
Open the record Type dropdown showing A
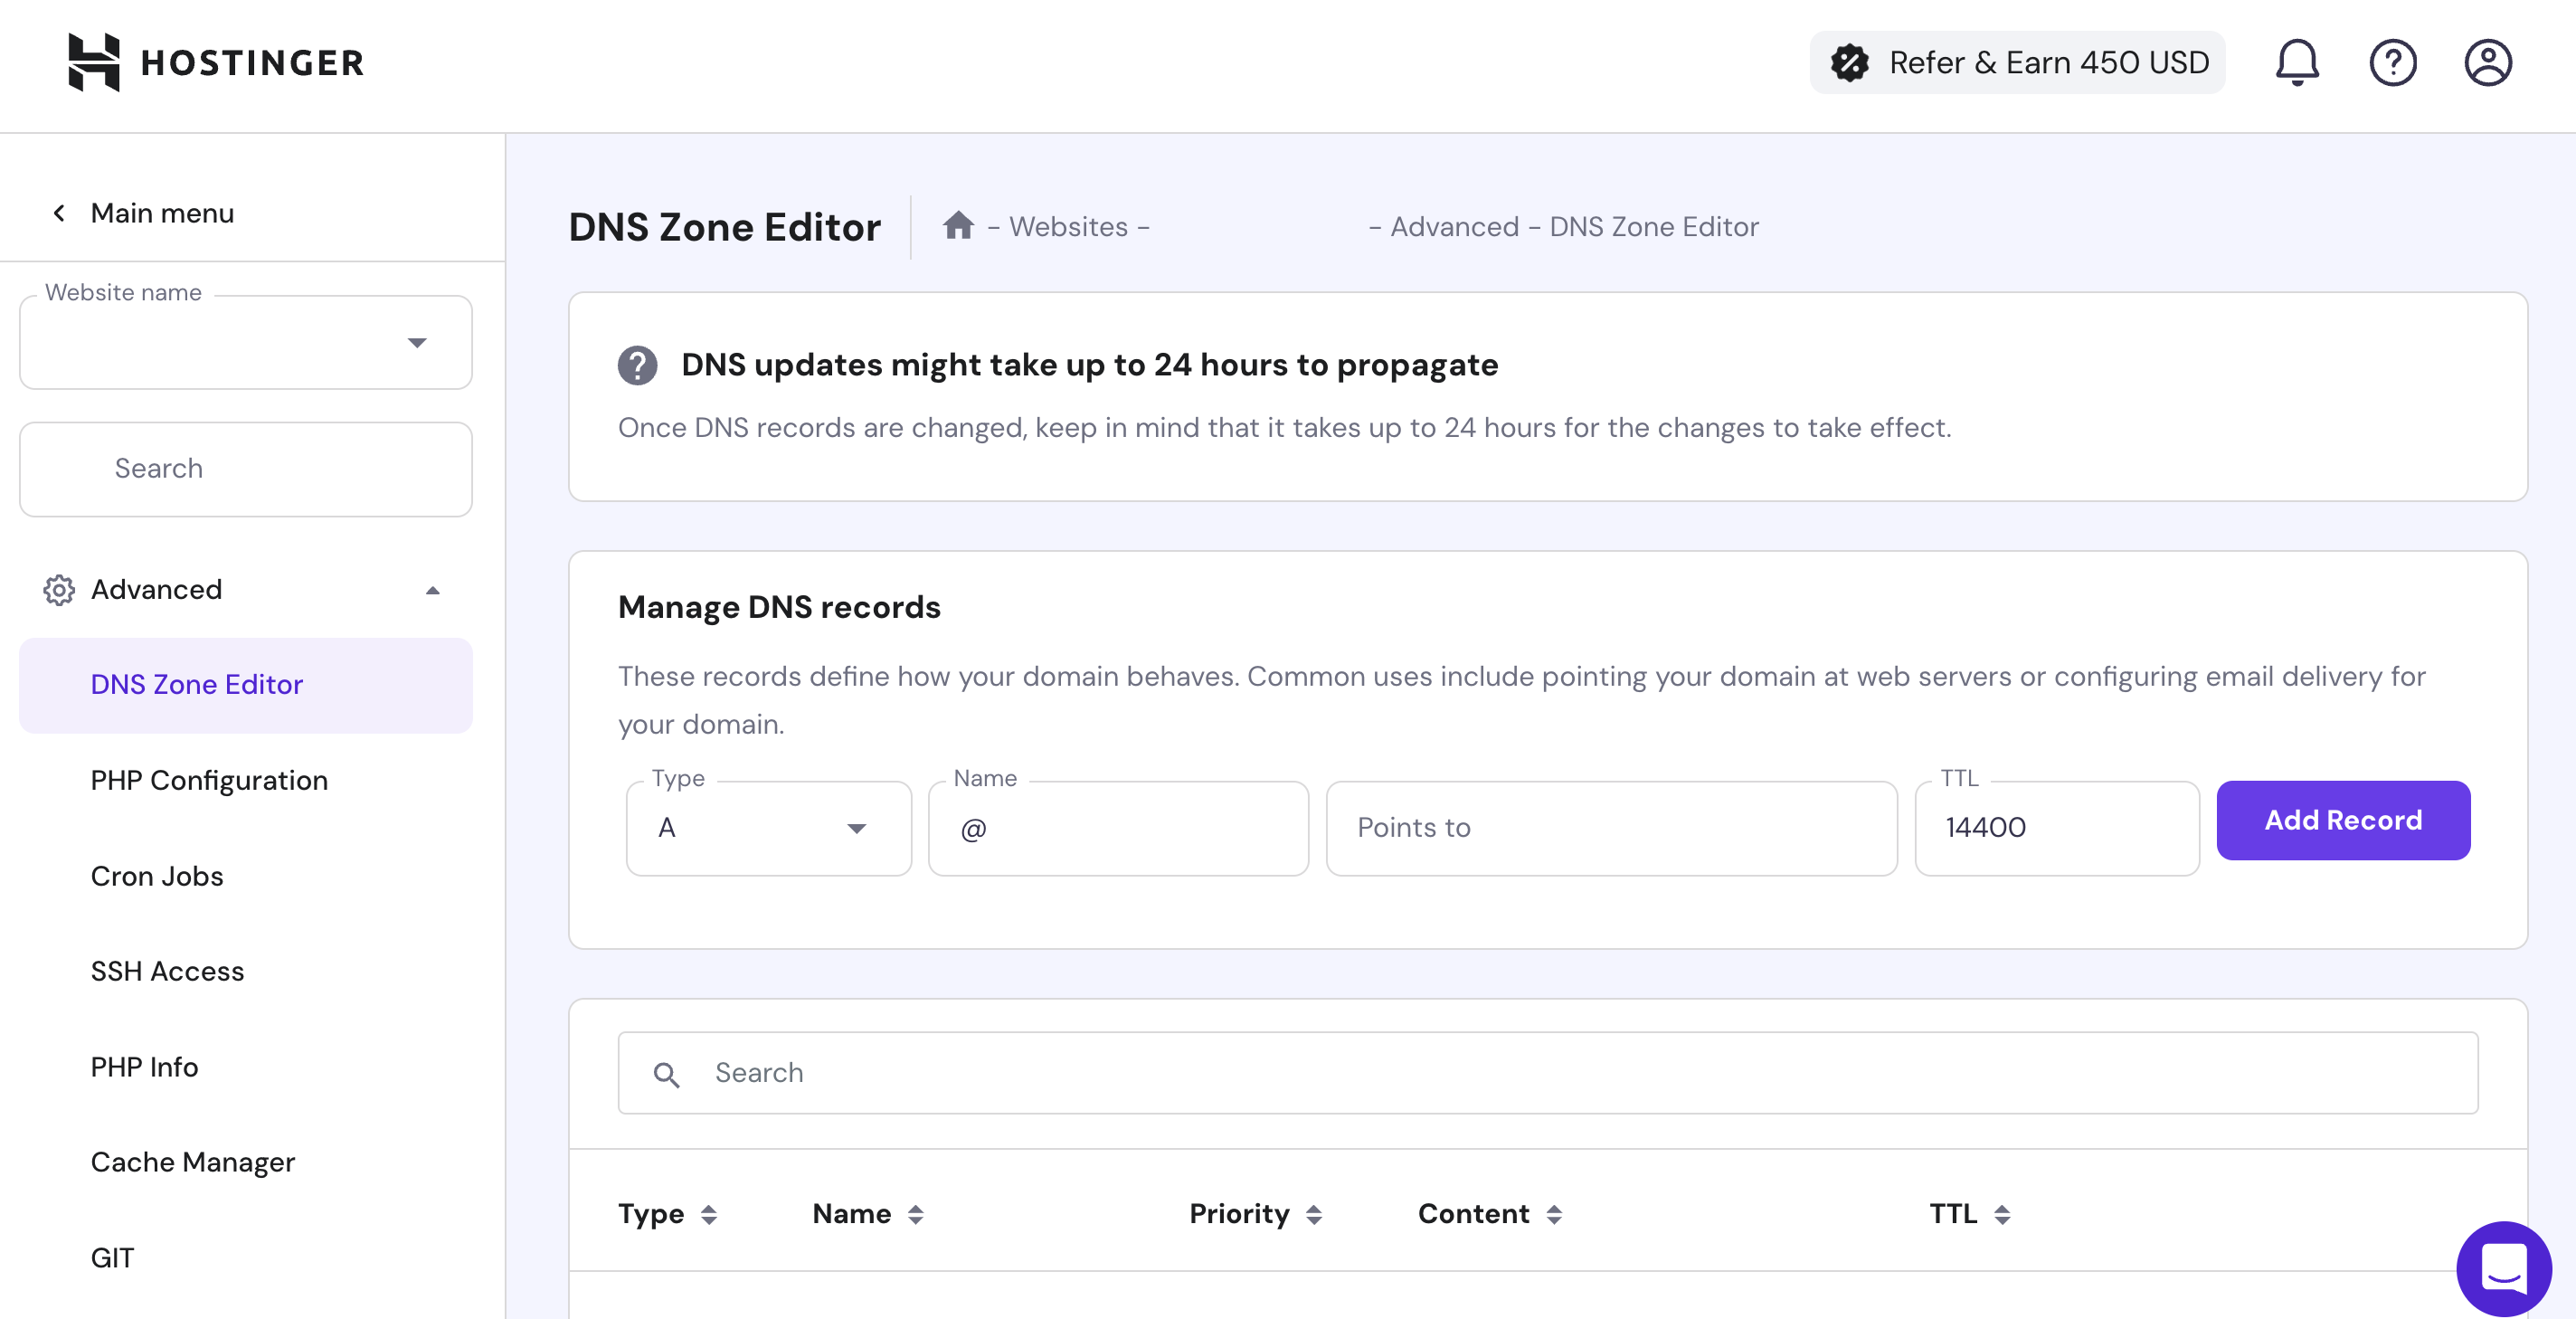767,828
